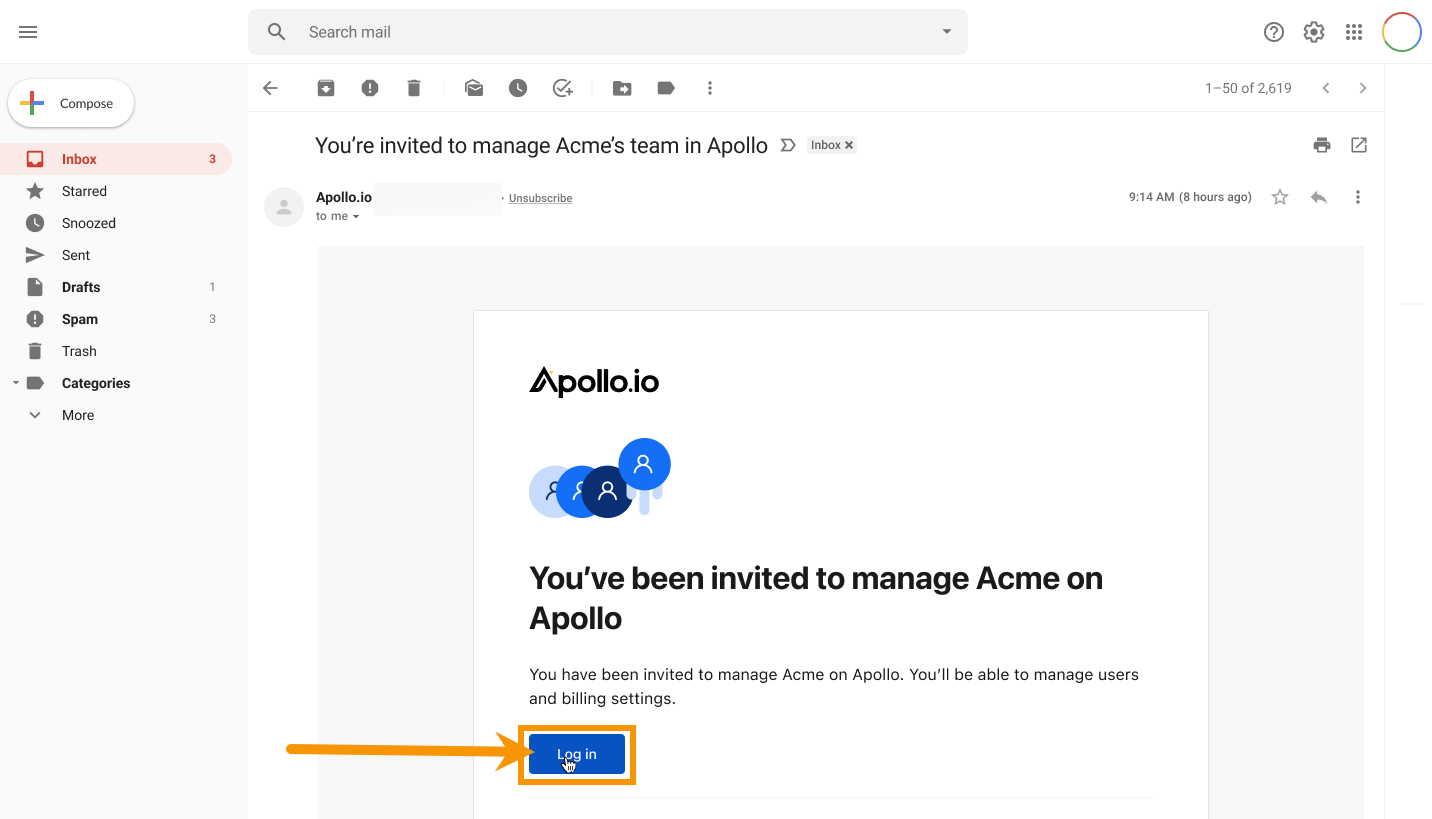Click the 'You've been invited' heading
The height and width of the screenshot is (819, 1432).
pyautogui.click(x=816, y=598)
